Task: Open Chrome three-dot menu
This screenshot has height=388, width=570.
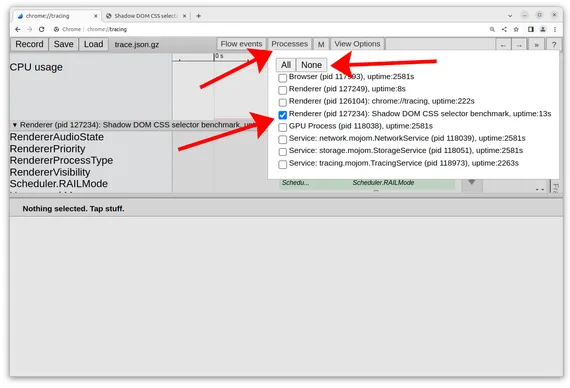Action: (x=555, y=29)
